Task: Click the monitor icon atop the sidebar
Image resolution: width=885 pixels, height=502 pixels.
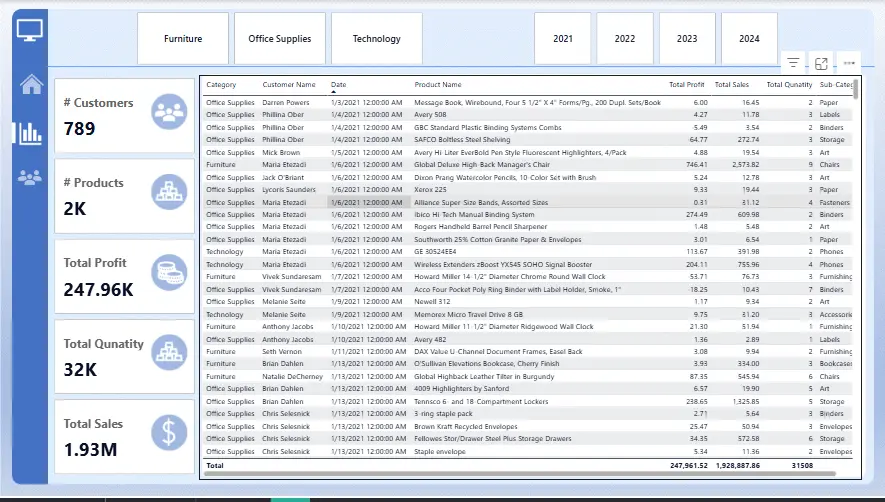Action: click(x=30, y=29)
